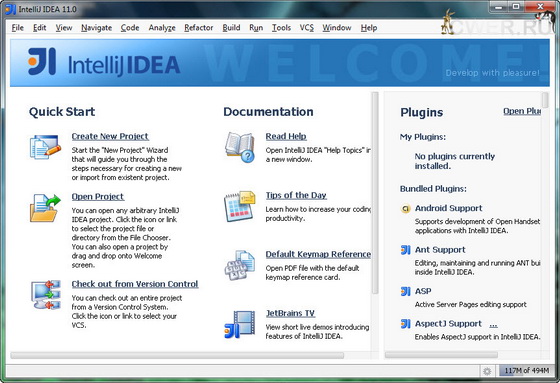Open the Help menu
This screenshot has width=560, height=383.
point(369,28)
